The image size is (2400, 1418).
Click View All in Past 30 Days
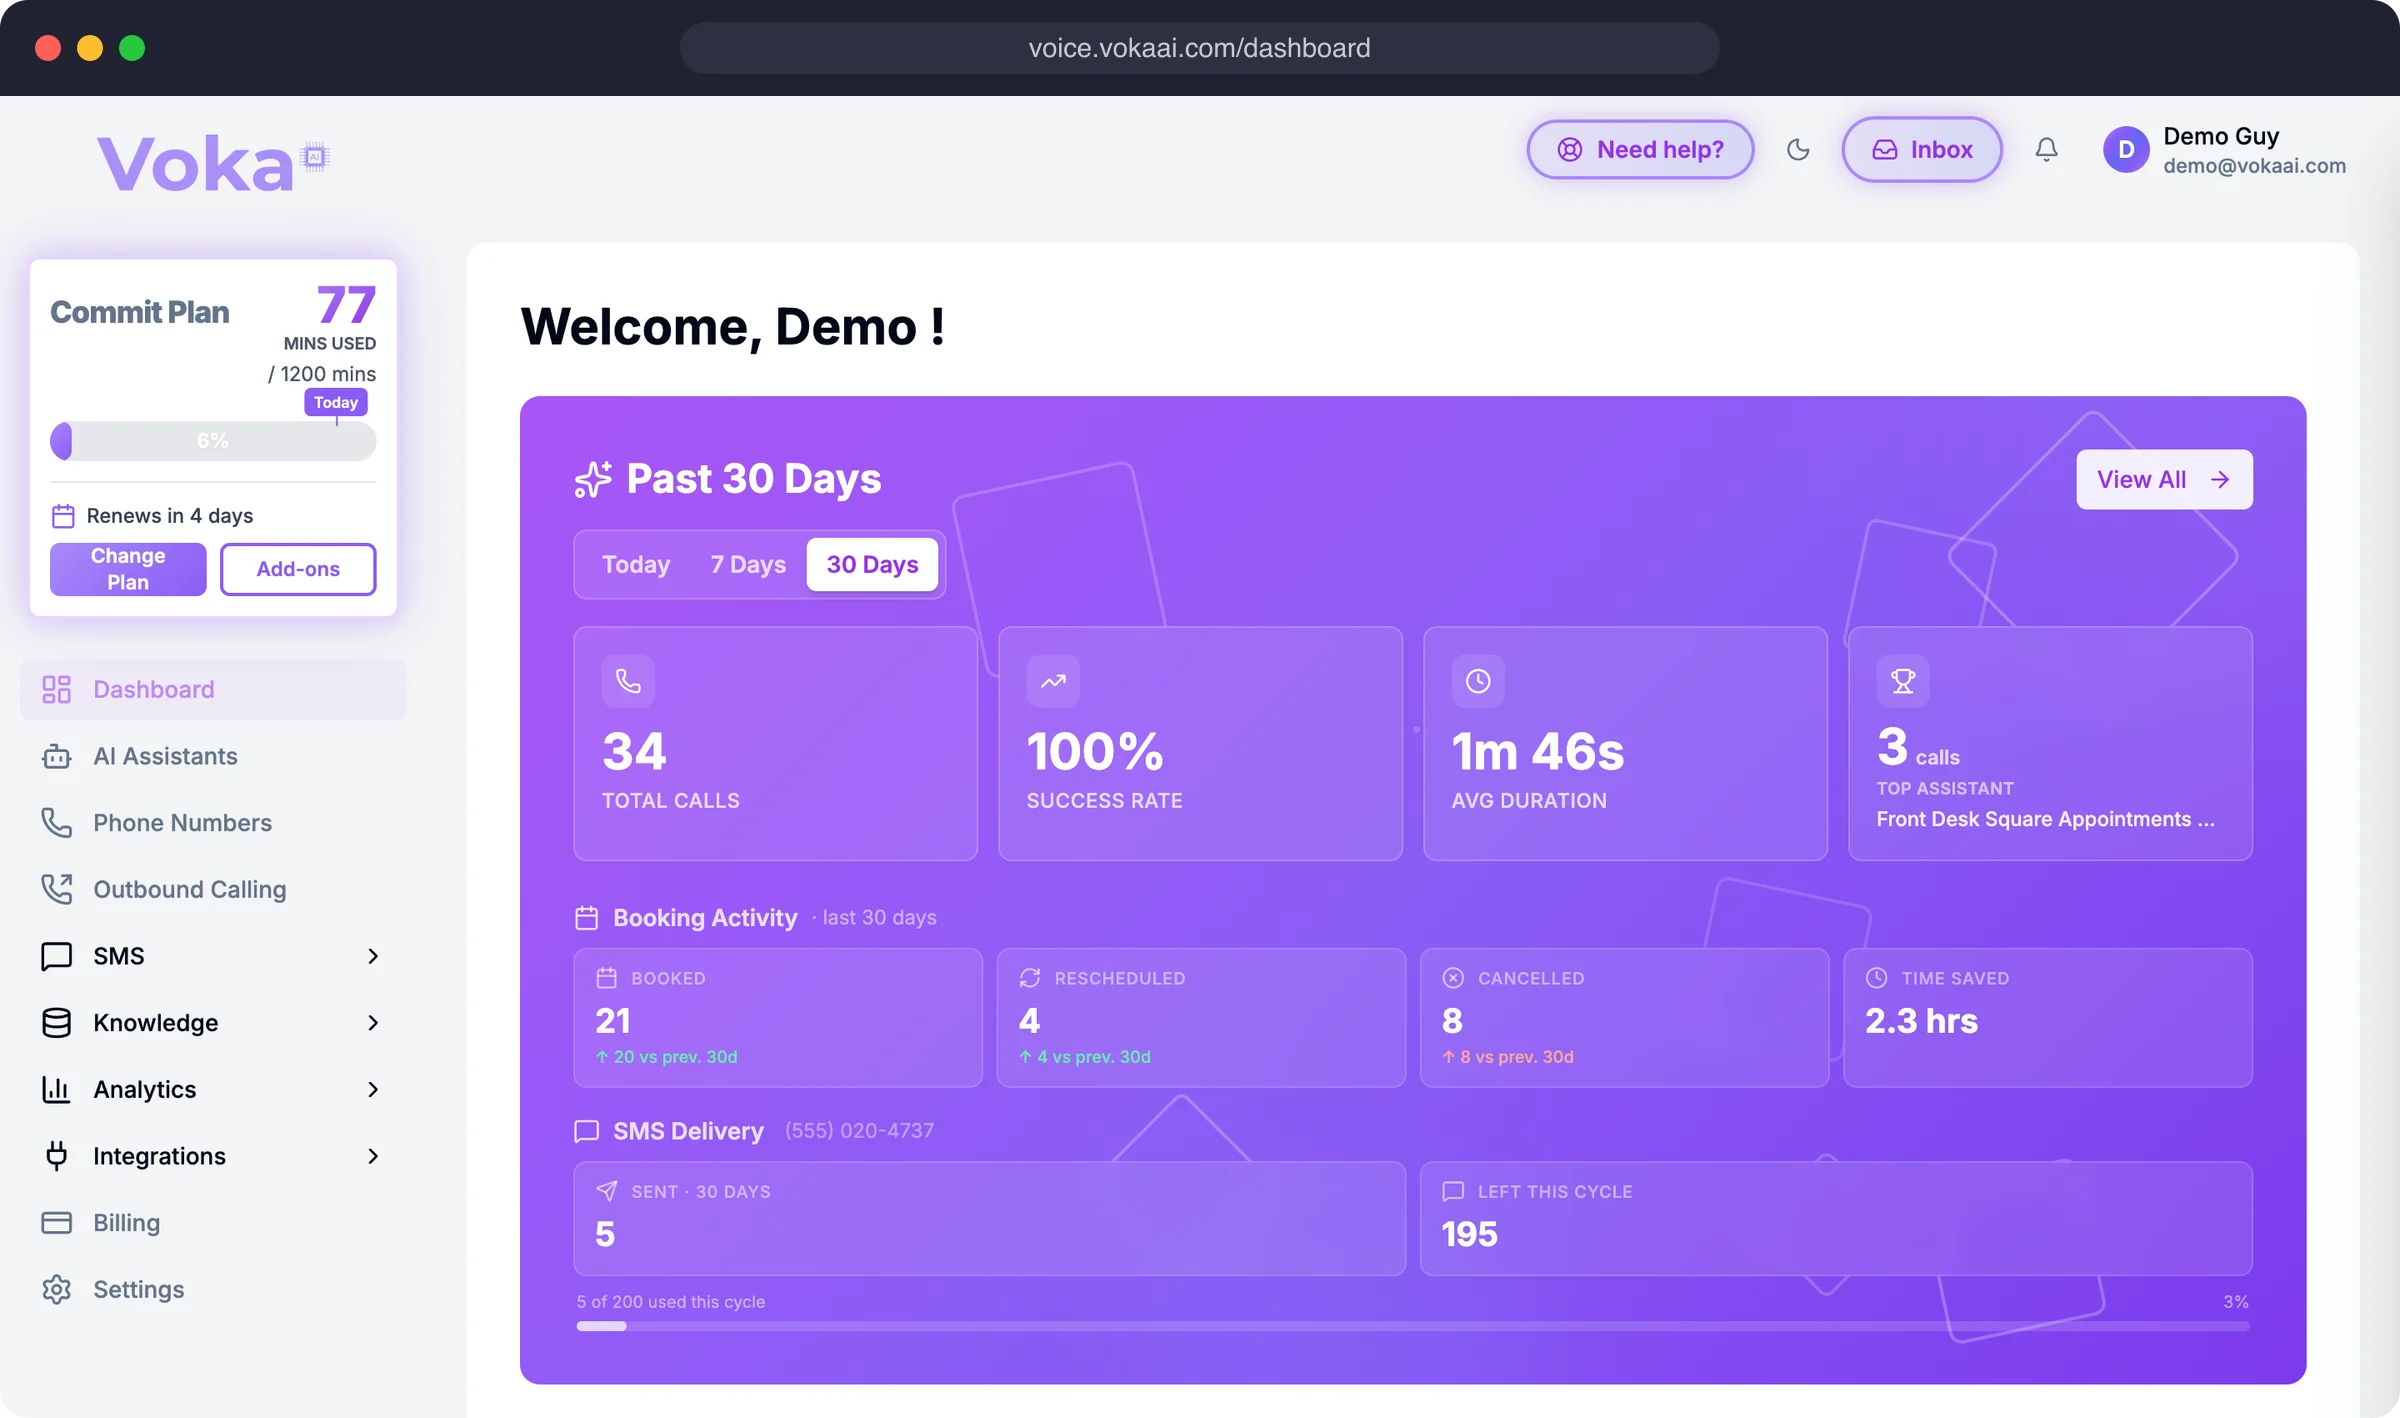(2164, 479)
